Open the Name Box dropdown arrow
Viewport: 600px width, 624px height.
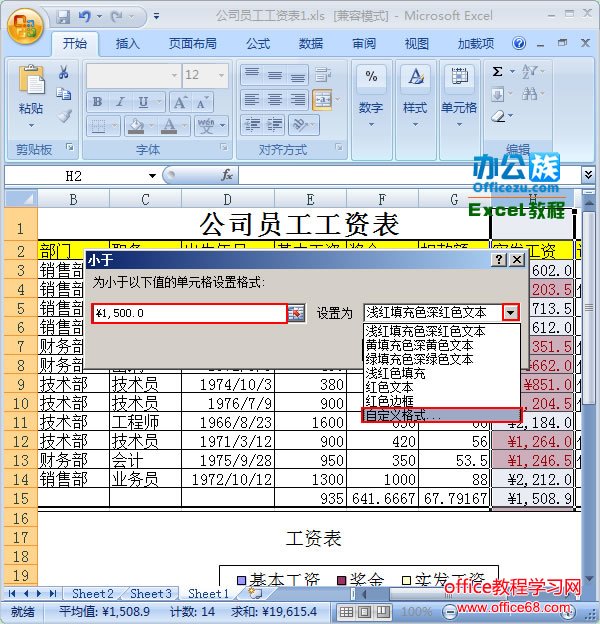[152, 176]
